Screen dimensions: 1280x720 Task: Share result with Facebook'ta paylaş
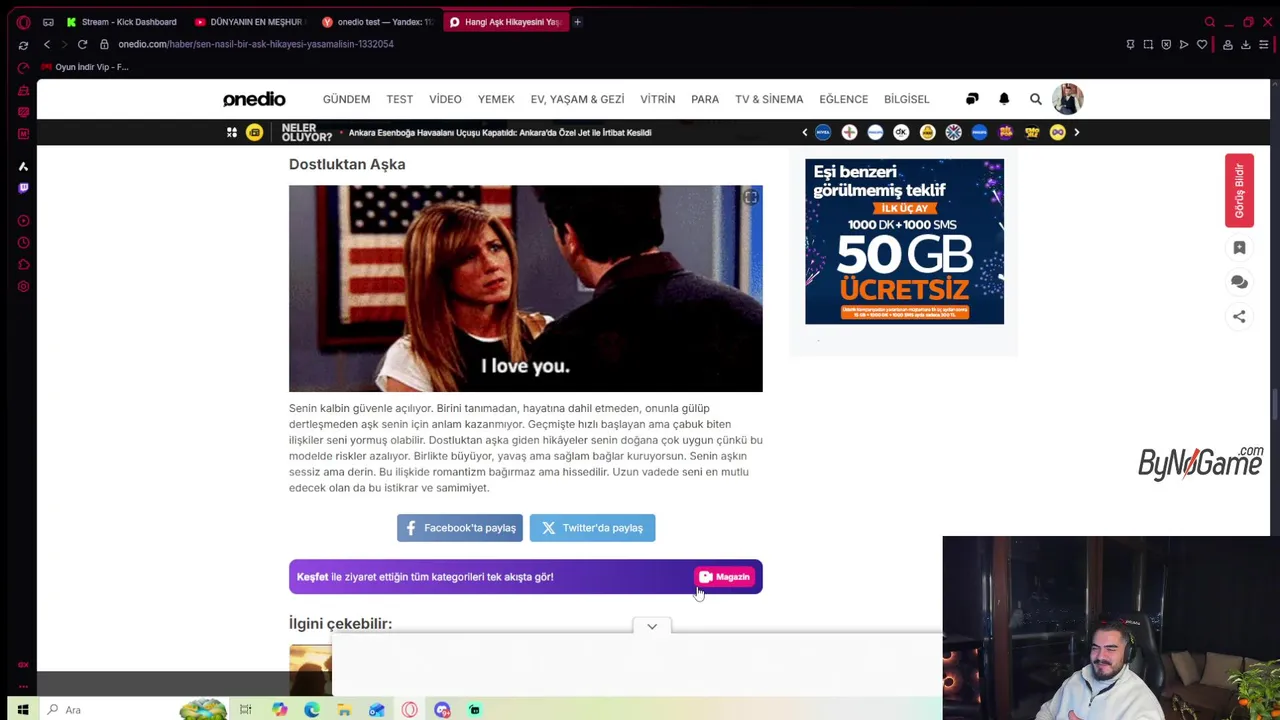click(460, 528)
